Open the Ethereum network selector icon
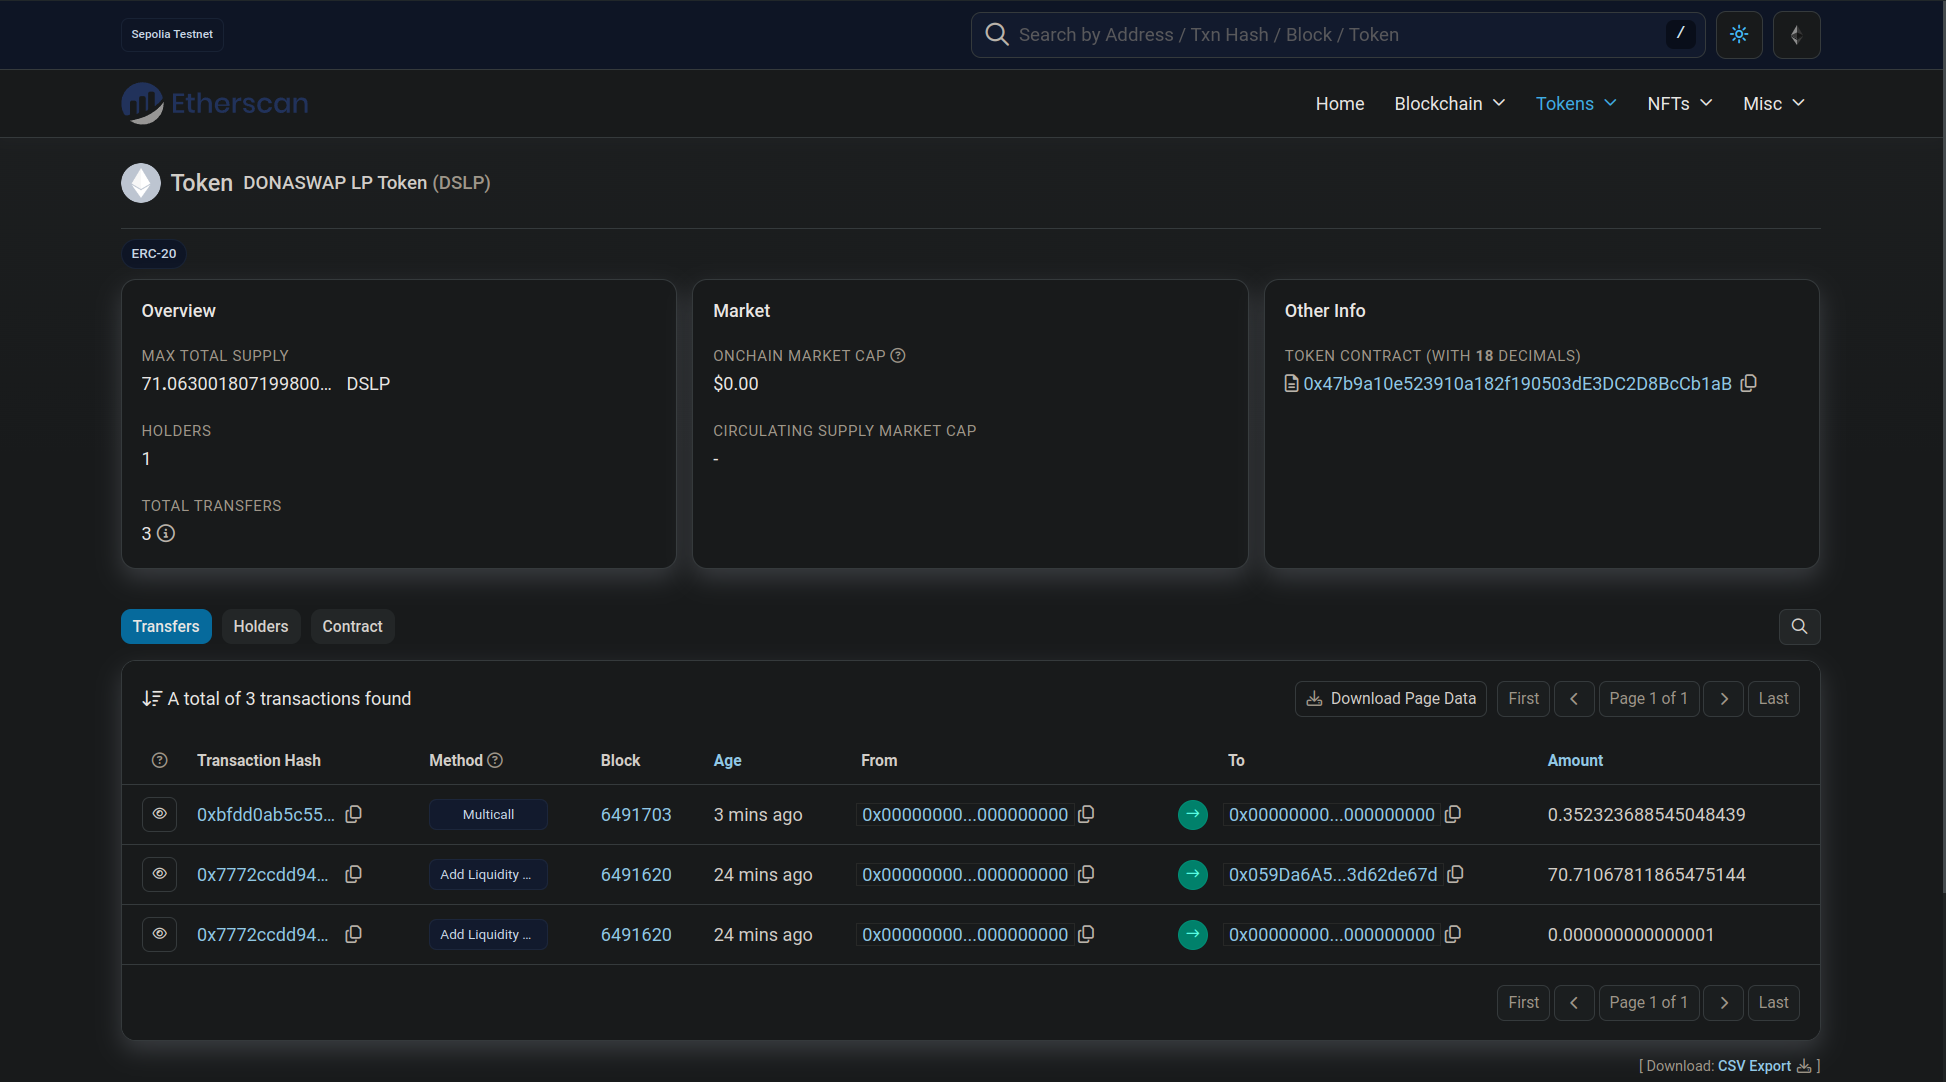The image size is (1946, 1082). tap(1796, 35)
